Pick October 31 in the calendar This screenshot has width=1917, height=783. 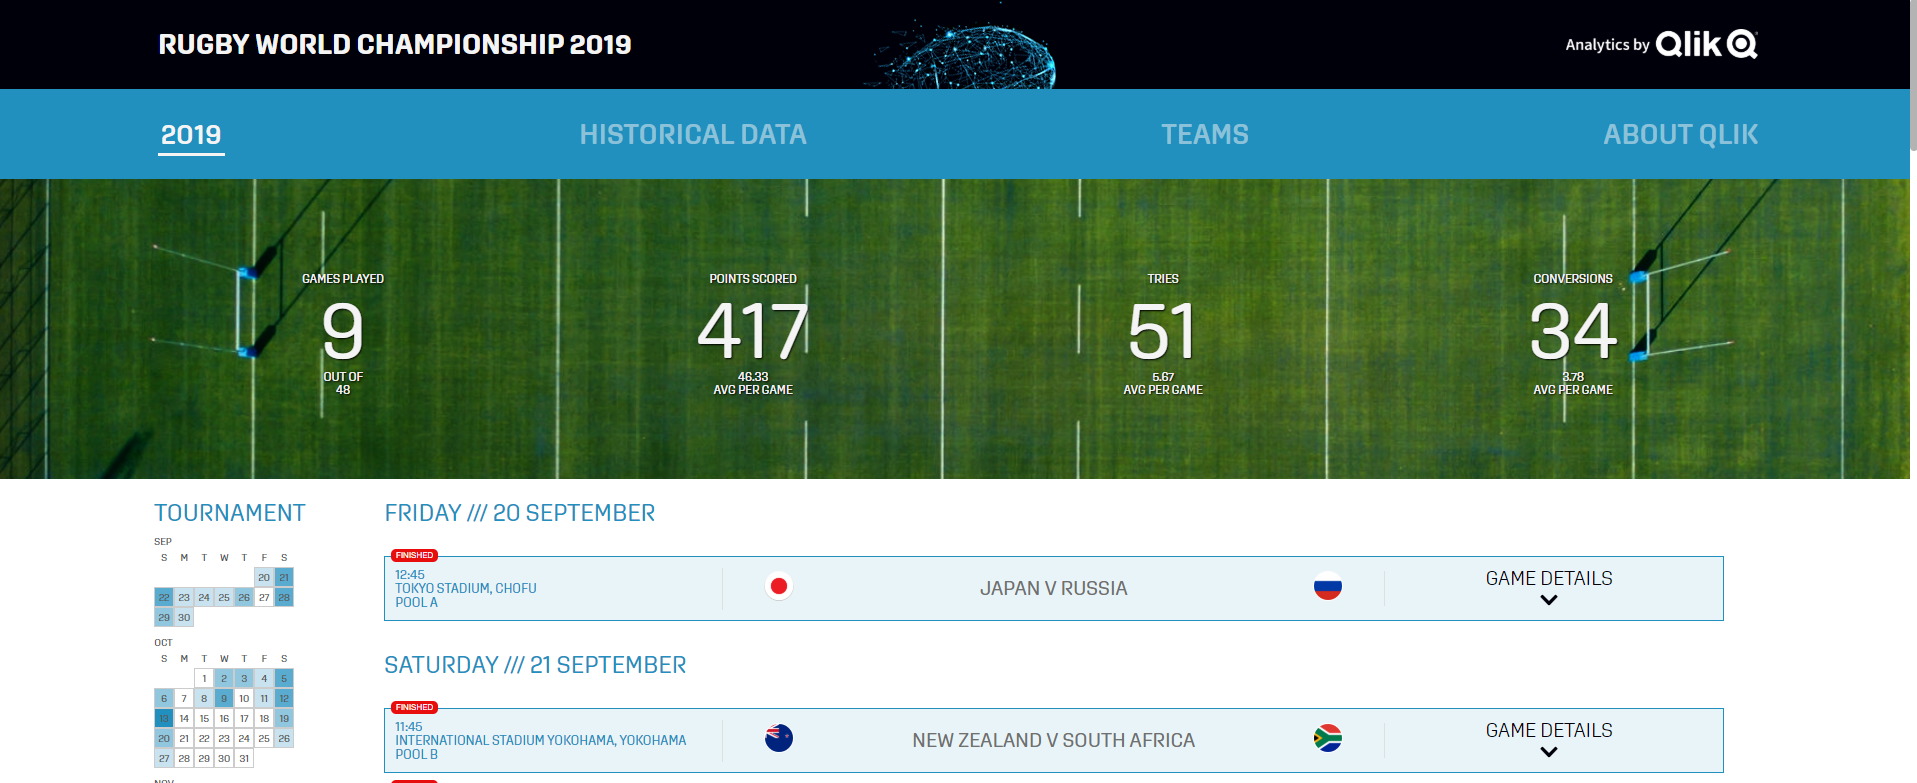pos(244,758)
